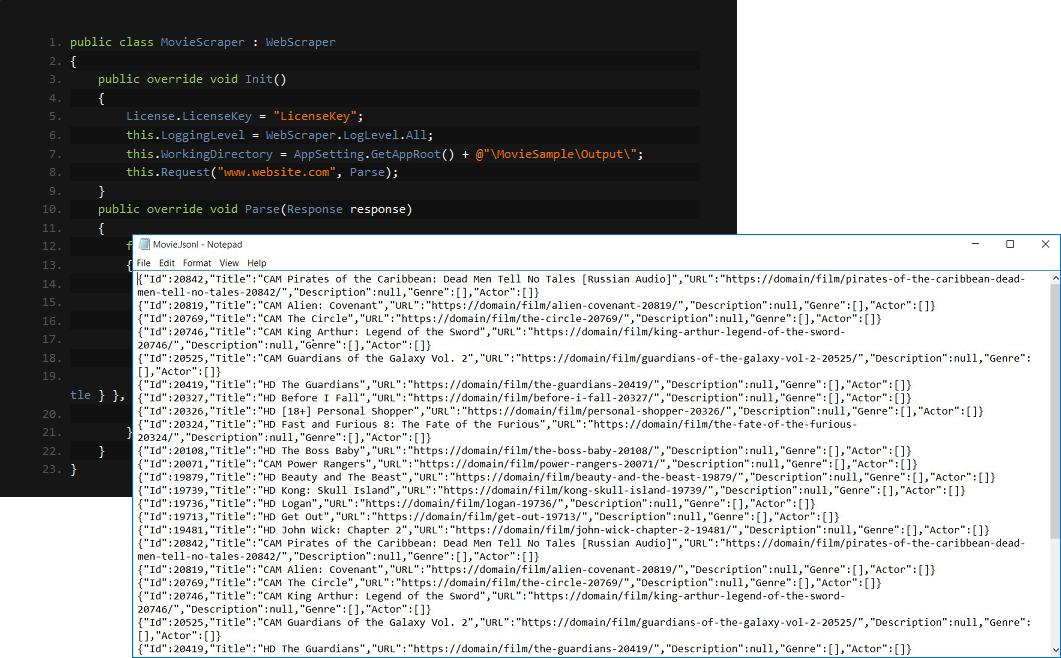
Task: Open the File menu in Notepad
Action: (x=143, y=263)
